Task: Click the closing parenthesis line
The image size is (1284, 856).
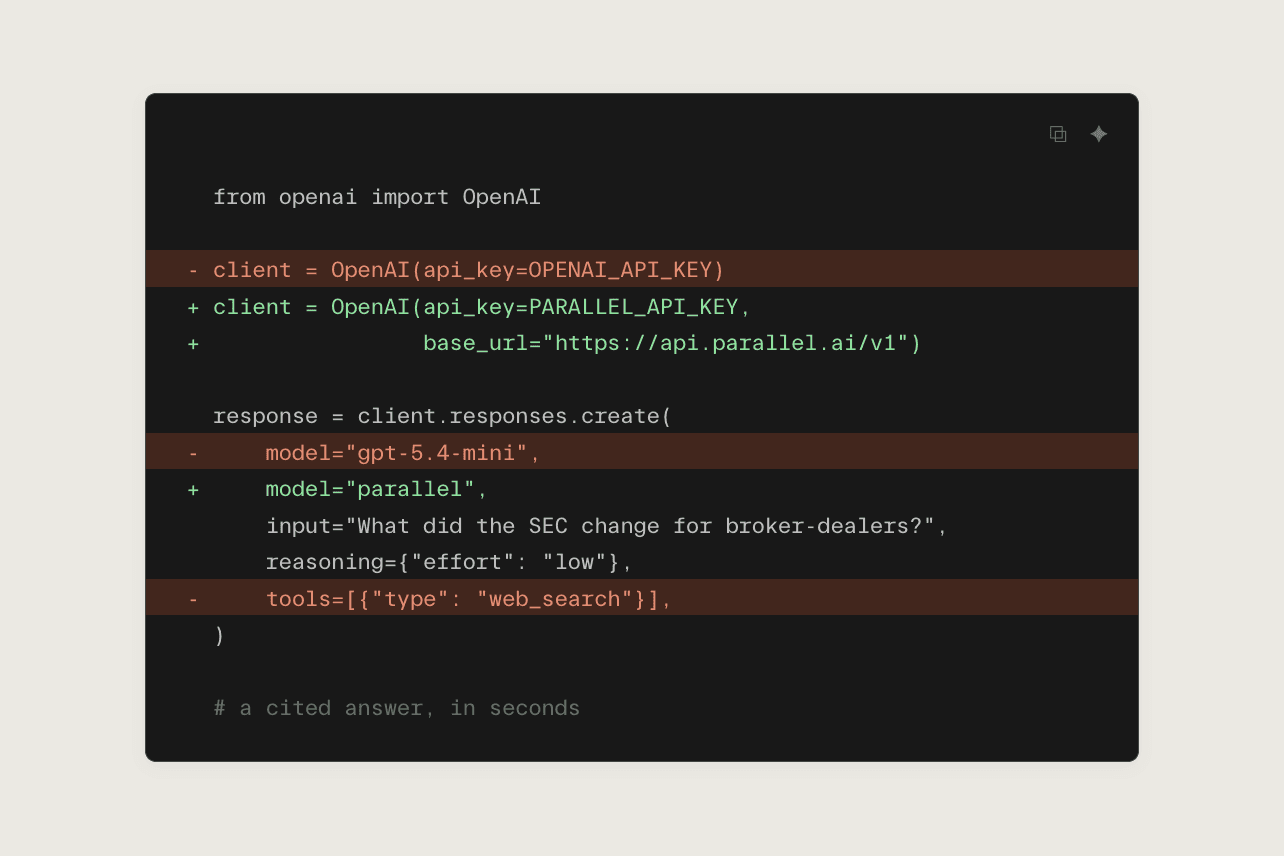Action: [219, 635]
